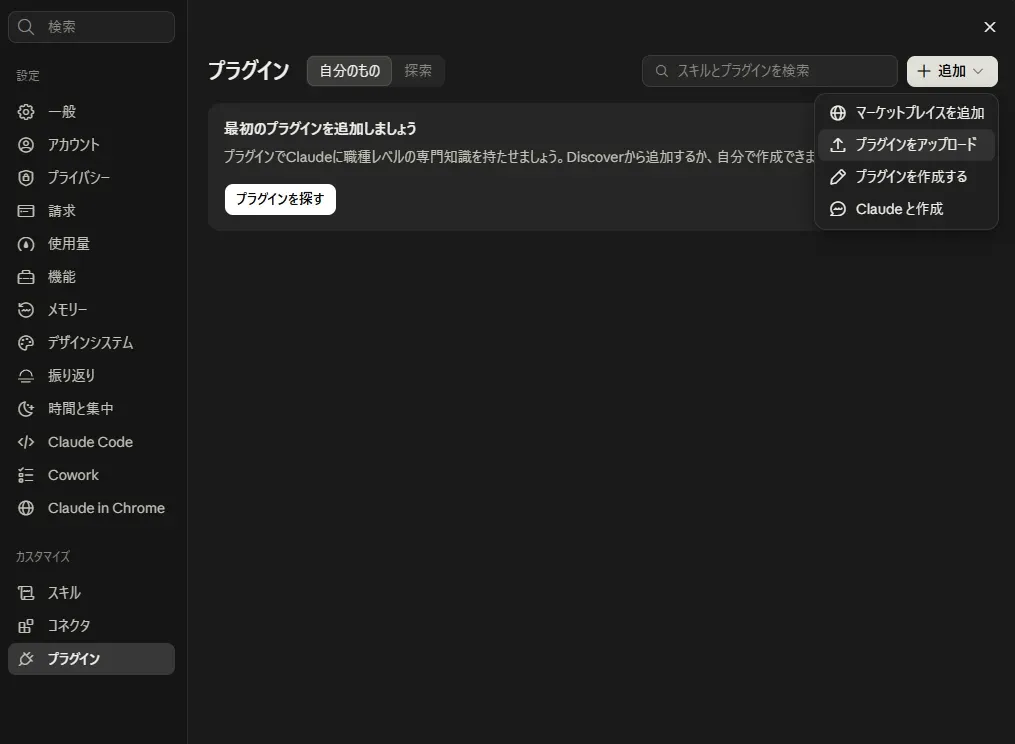
Task: Click the 設定 section label
Action: tap(28, 76)
